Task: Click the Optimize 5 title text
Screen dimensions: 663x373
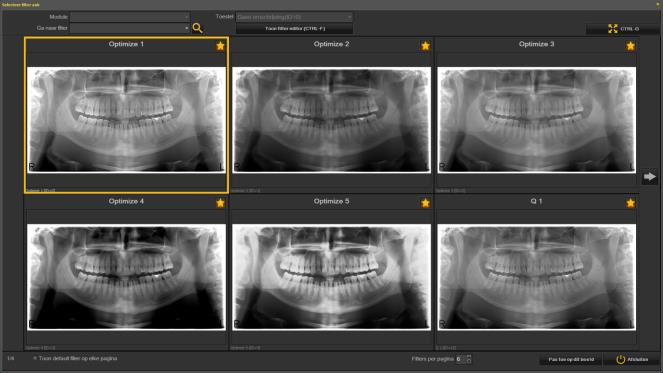Action: click(332, 201)
